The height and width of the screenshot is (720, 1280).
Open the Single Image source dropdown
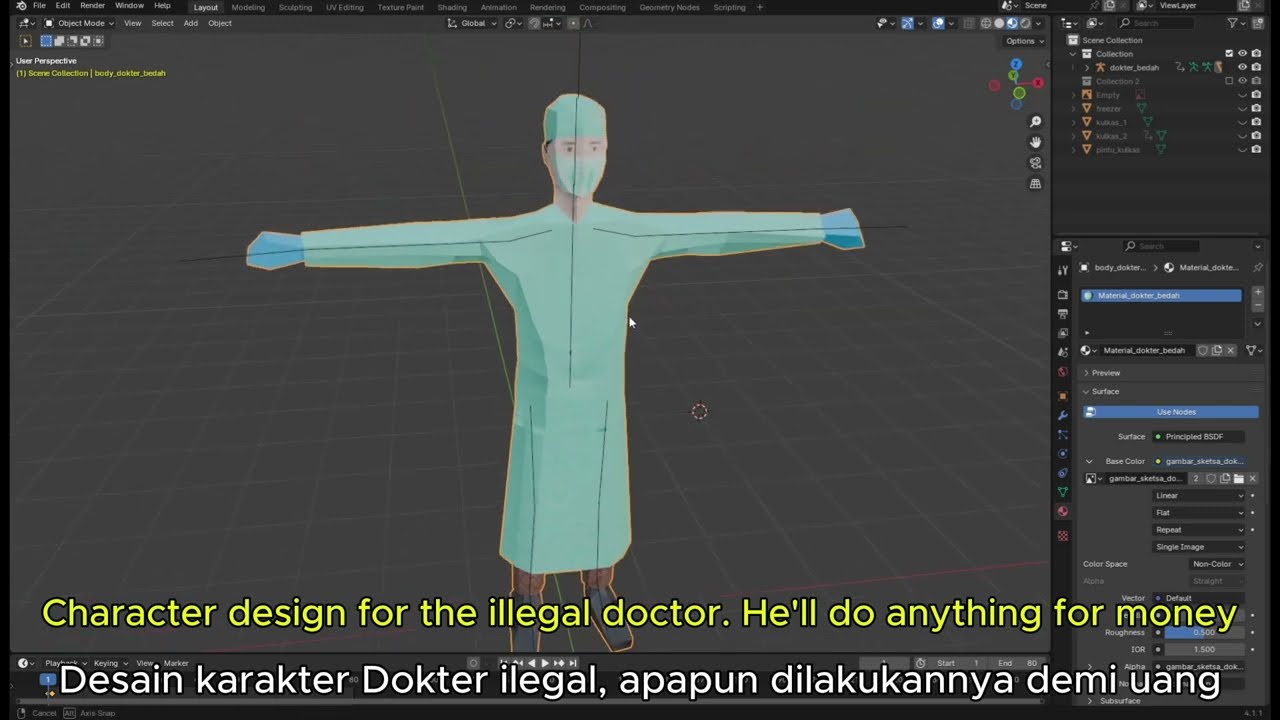pos(1199,546)
